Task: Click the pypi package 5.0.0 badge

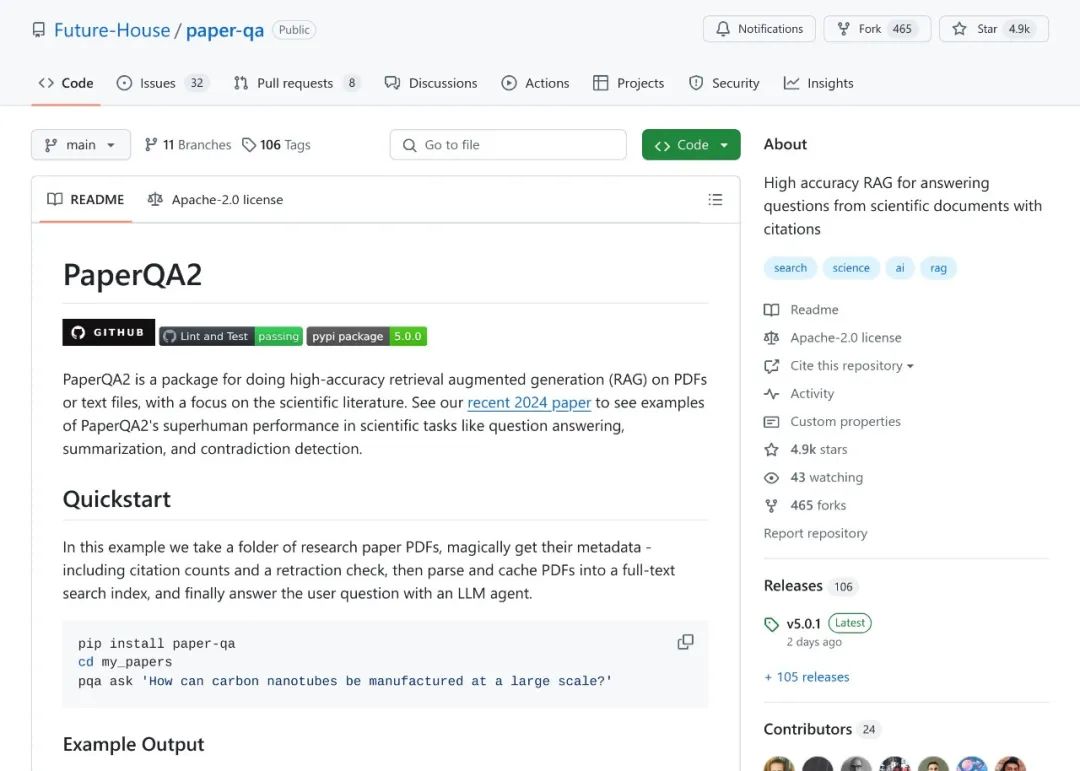Action: [366, 336]
